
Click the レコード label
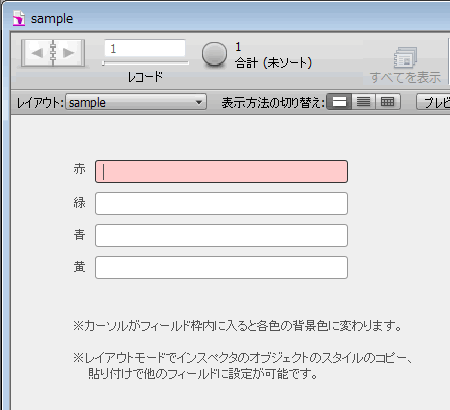[145, 77]
